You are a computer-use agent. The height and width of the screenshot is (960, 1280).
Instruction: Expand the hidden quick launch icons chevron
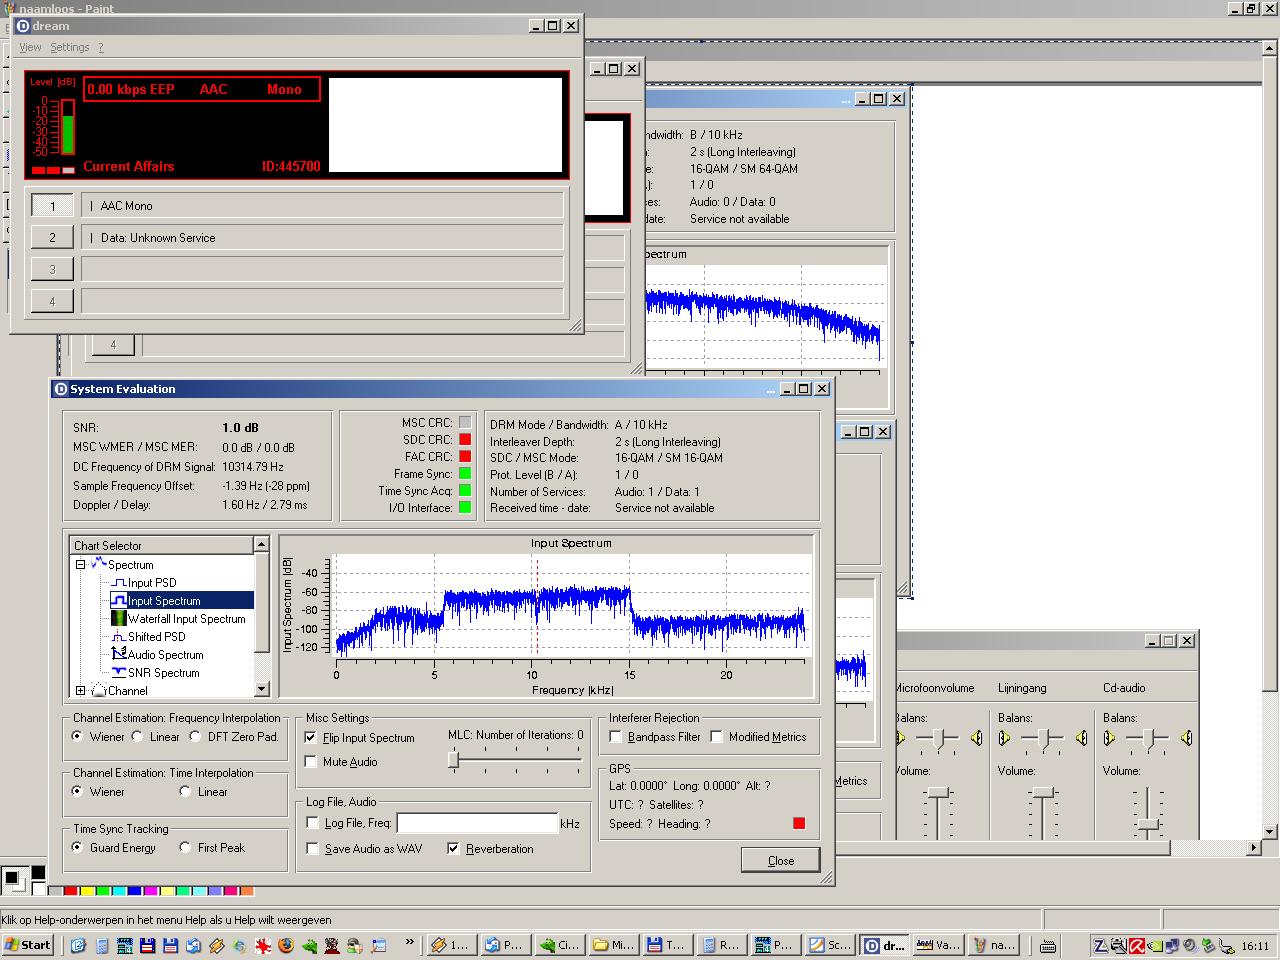409,943
